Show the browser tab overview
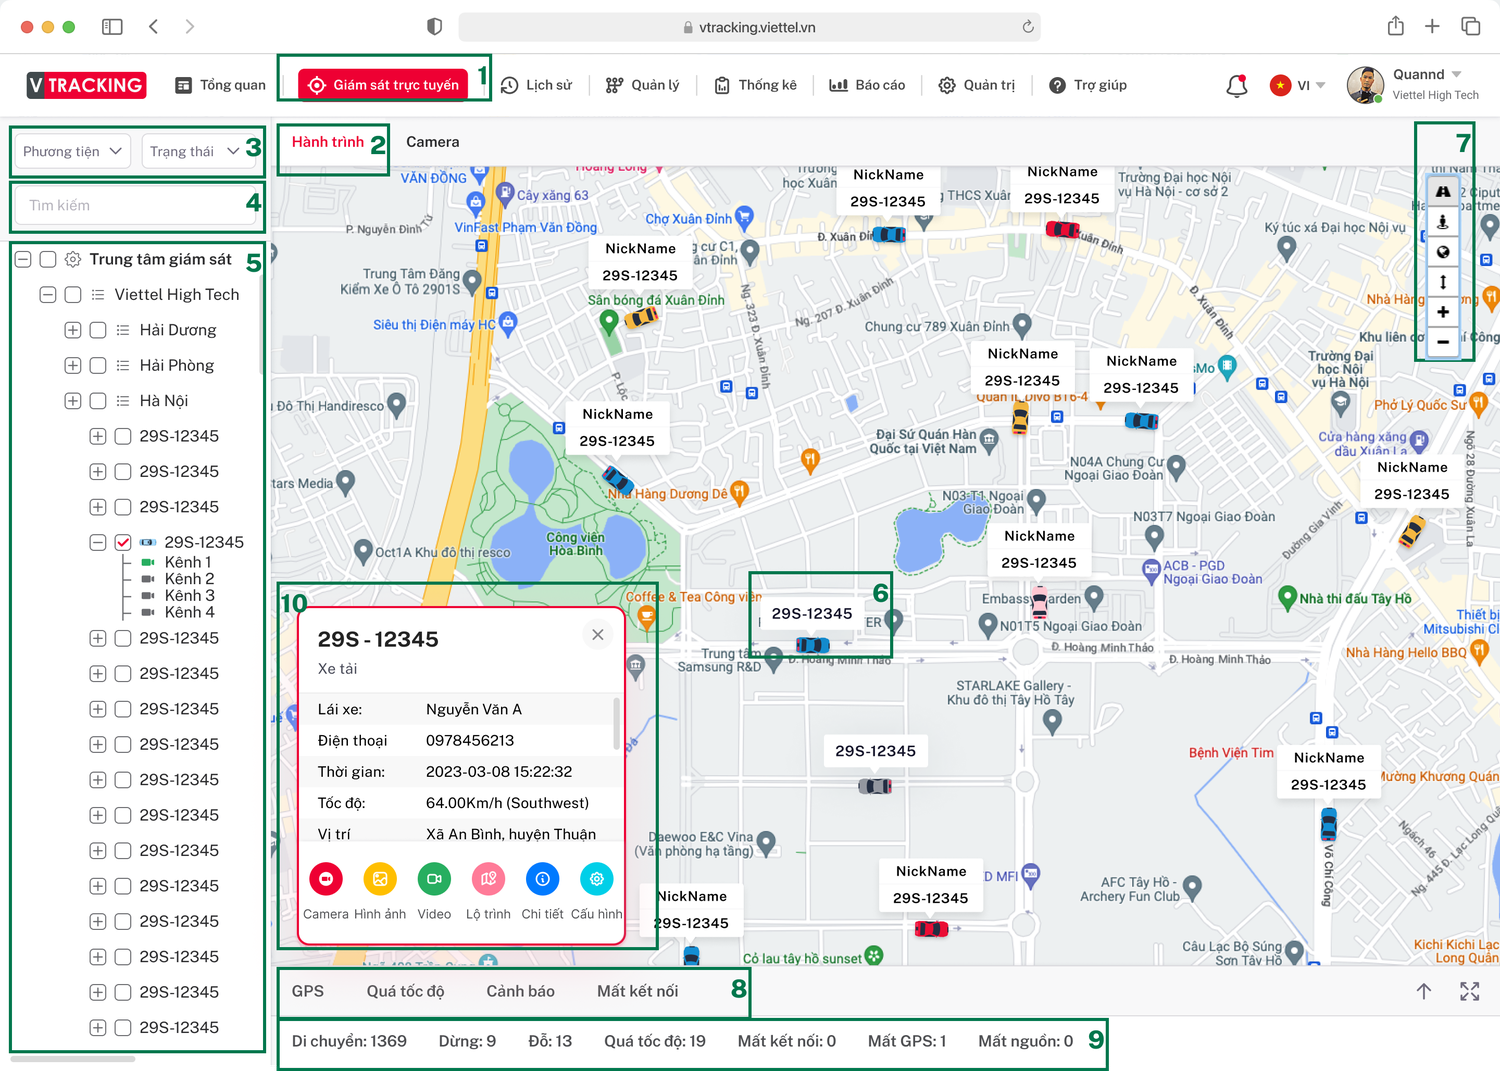 [x=1470, y=26]
